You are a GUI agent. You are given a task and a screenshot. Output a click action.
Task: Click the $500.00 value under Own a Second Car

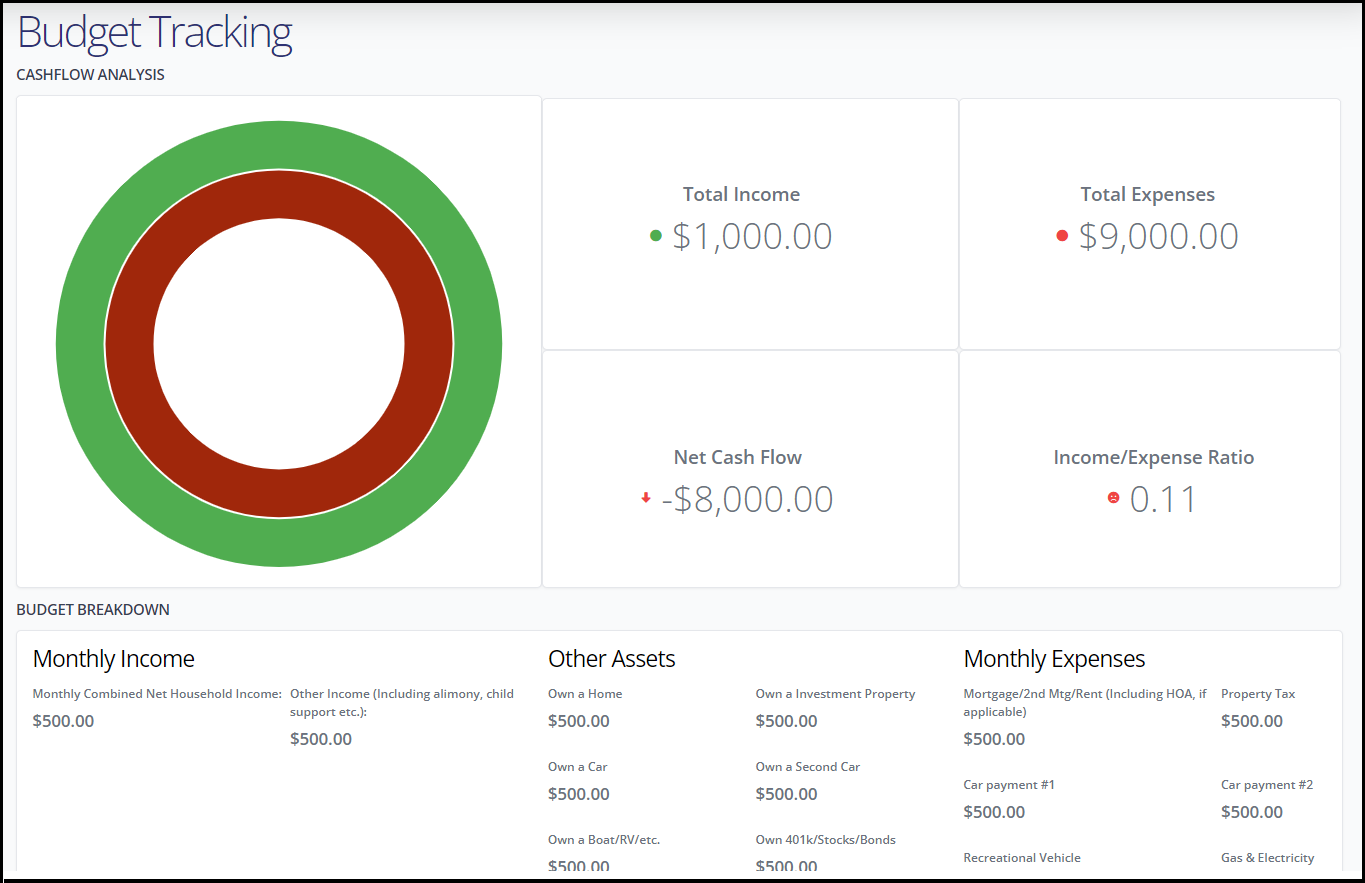click(787, 794)
